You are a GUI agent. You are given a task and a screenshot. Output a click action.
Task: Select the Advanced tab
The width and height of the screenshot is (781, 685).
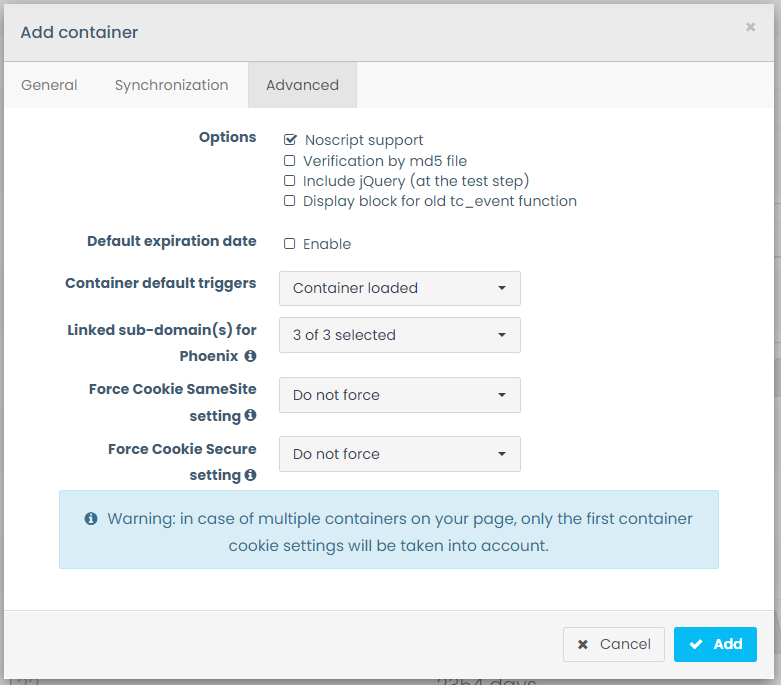302,85
